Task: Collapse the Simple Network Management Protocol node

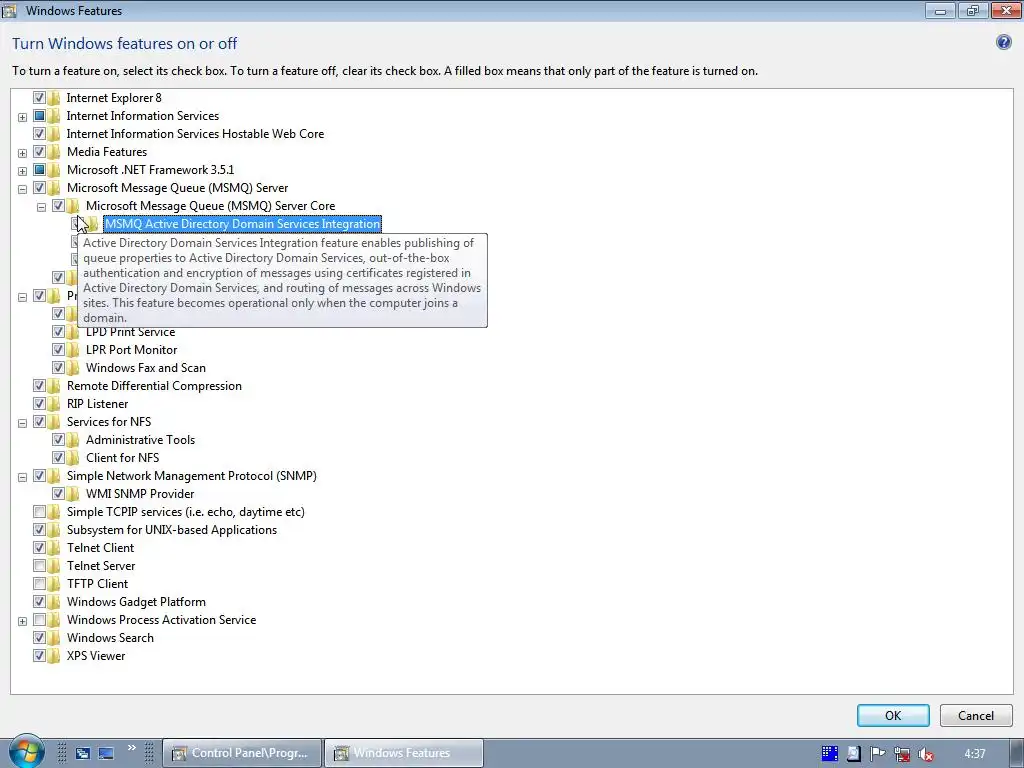Action: coord(22,477)
